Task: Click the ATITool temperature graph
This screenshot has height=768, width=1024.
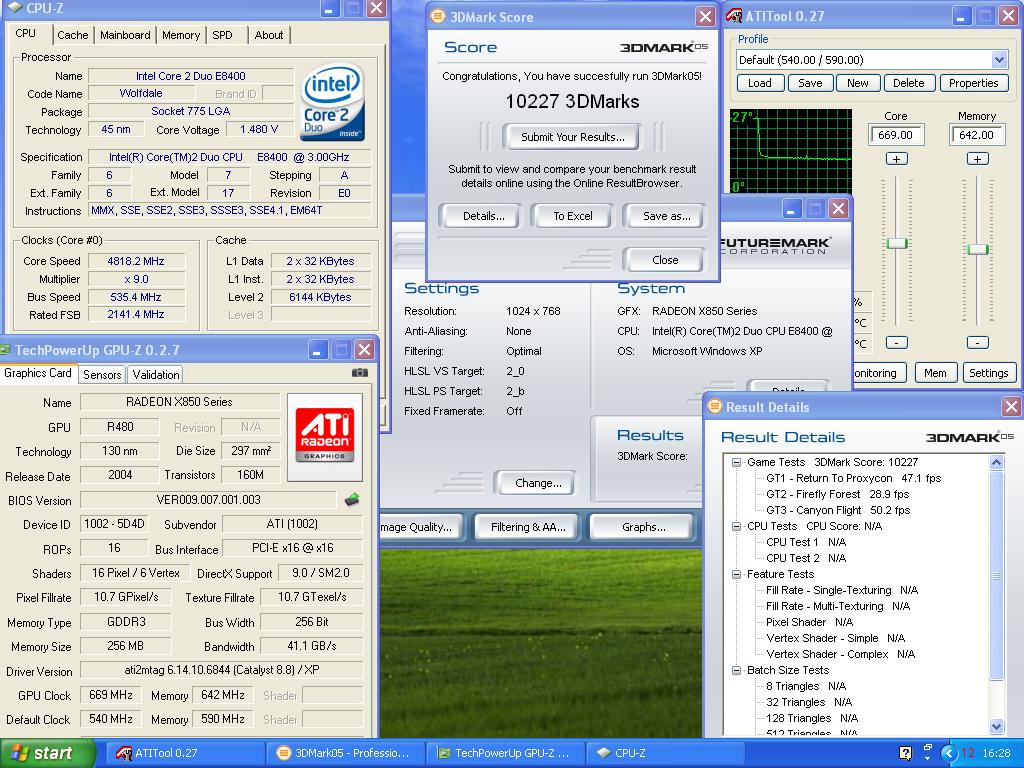Action: pos(791,151)
